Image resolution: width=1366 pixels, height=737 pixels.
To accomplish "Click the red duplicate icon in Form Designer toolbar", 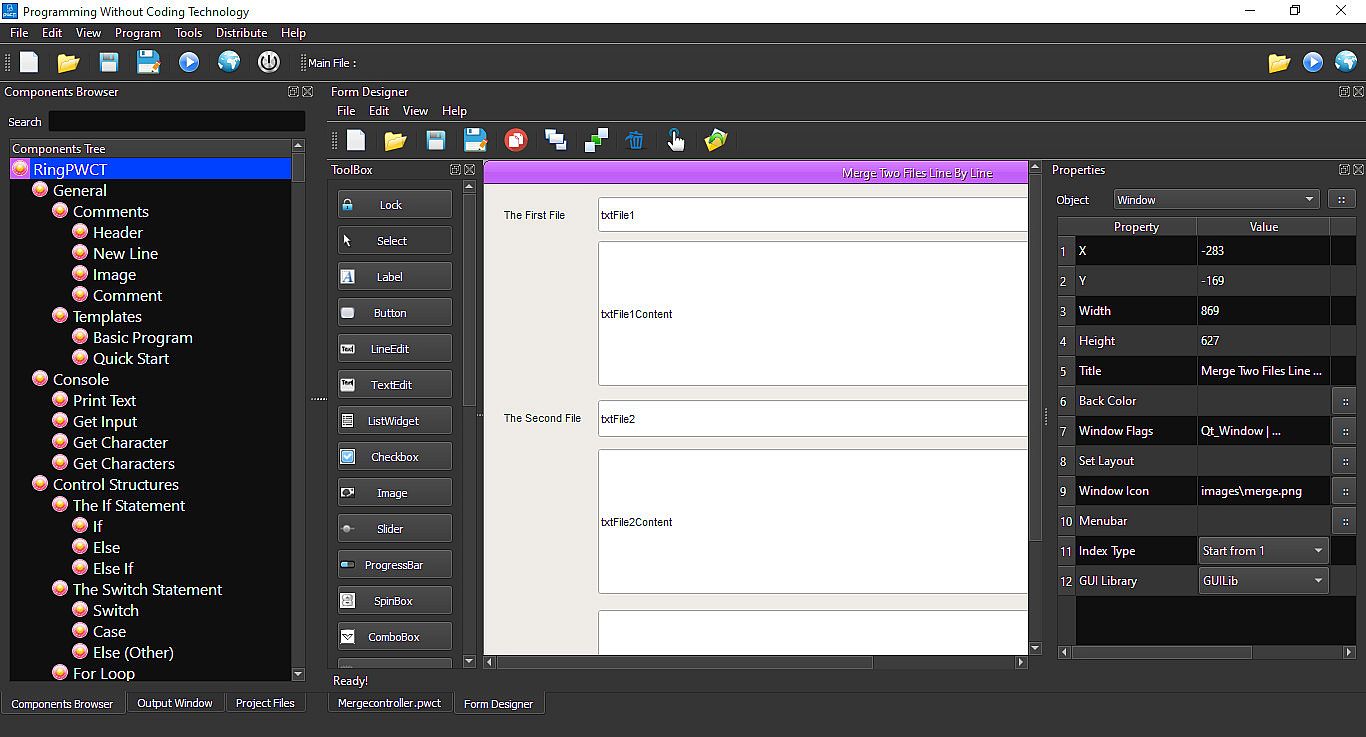I will (x=516, y=140).
